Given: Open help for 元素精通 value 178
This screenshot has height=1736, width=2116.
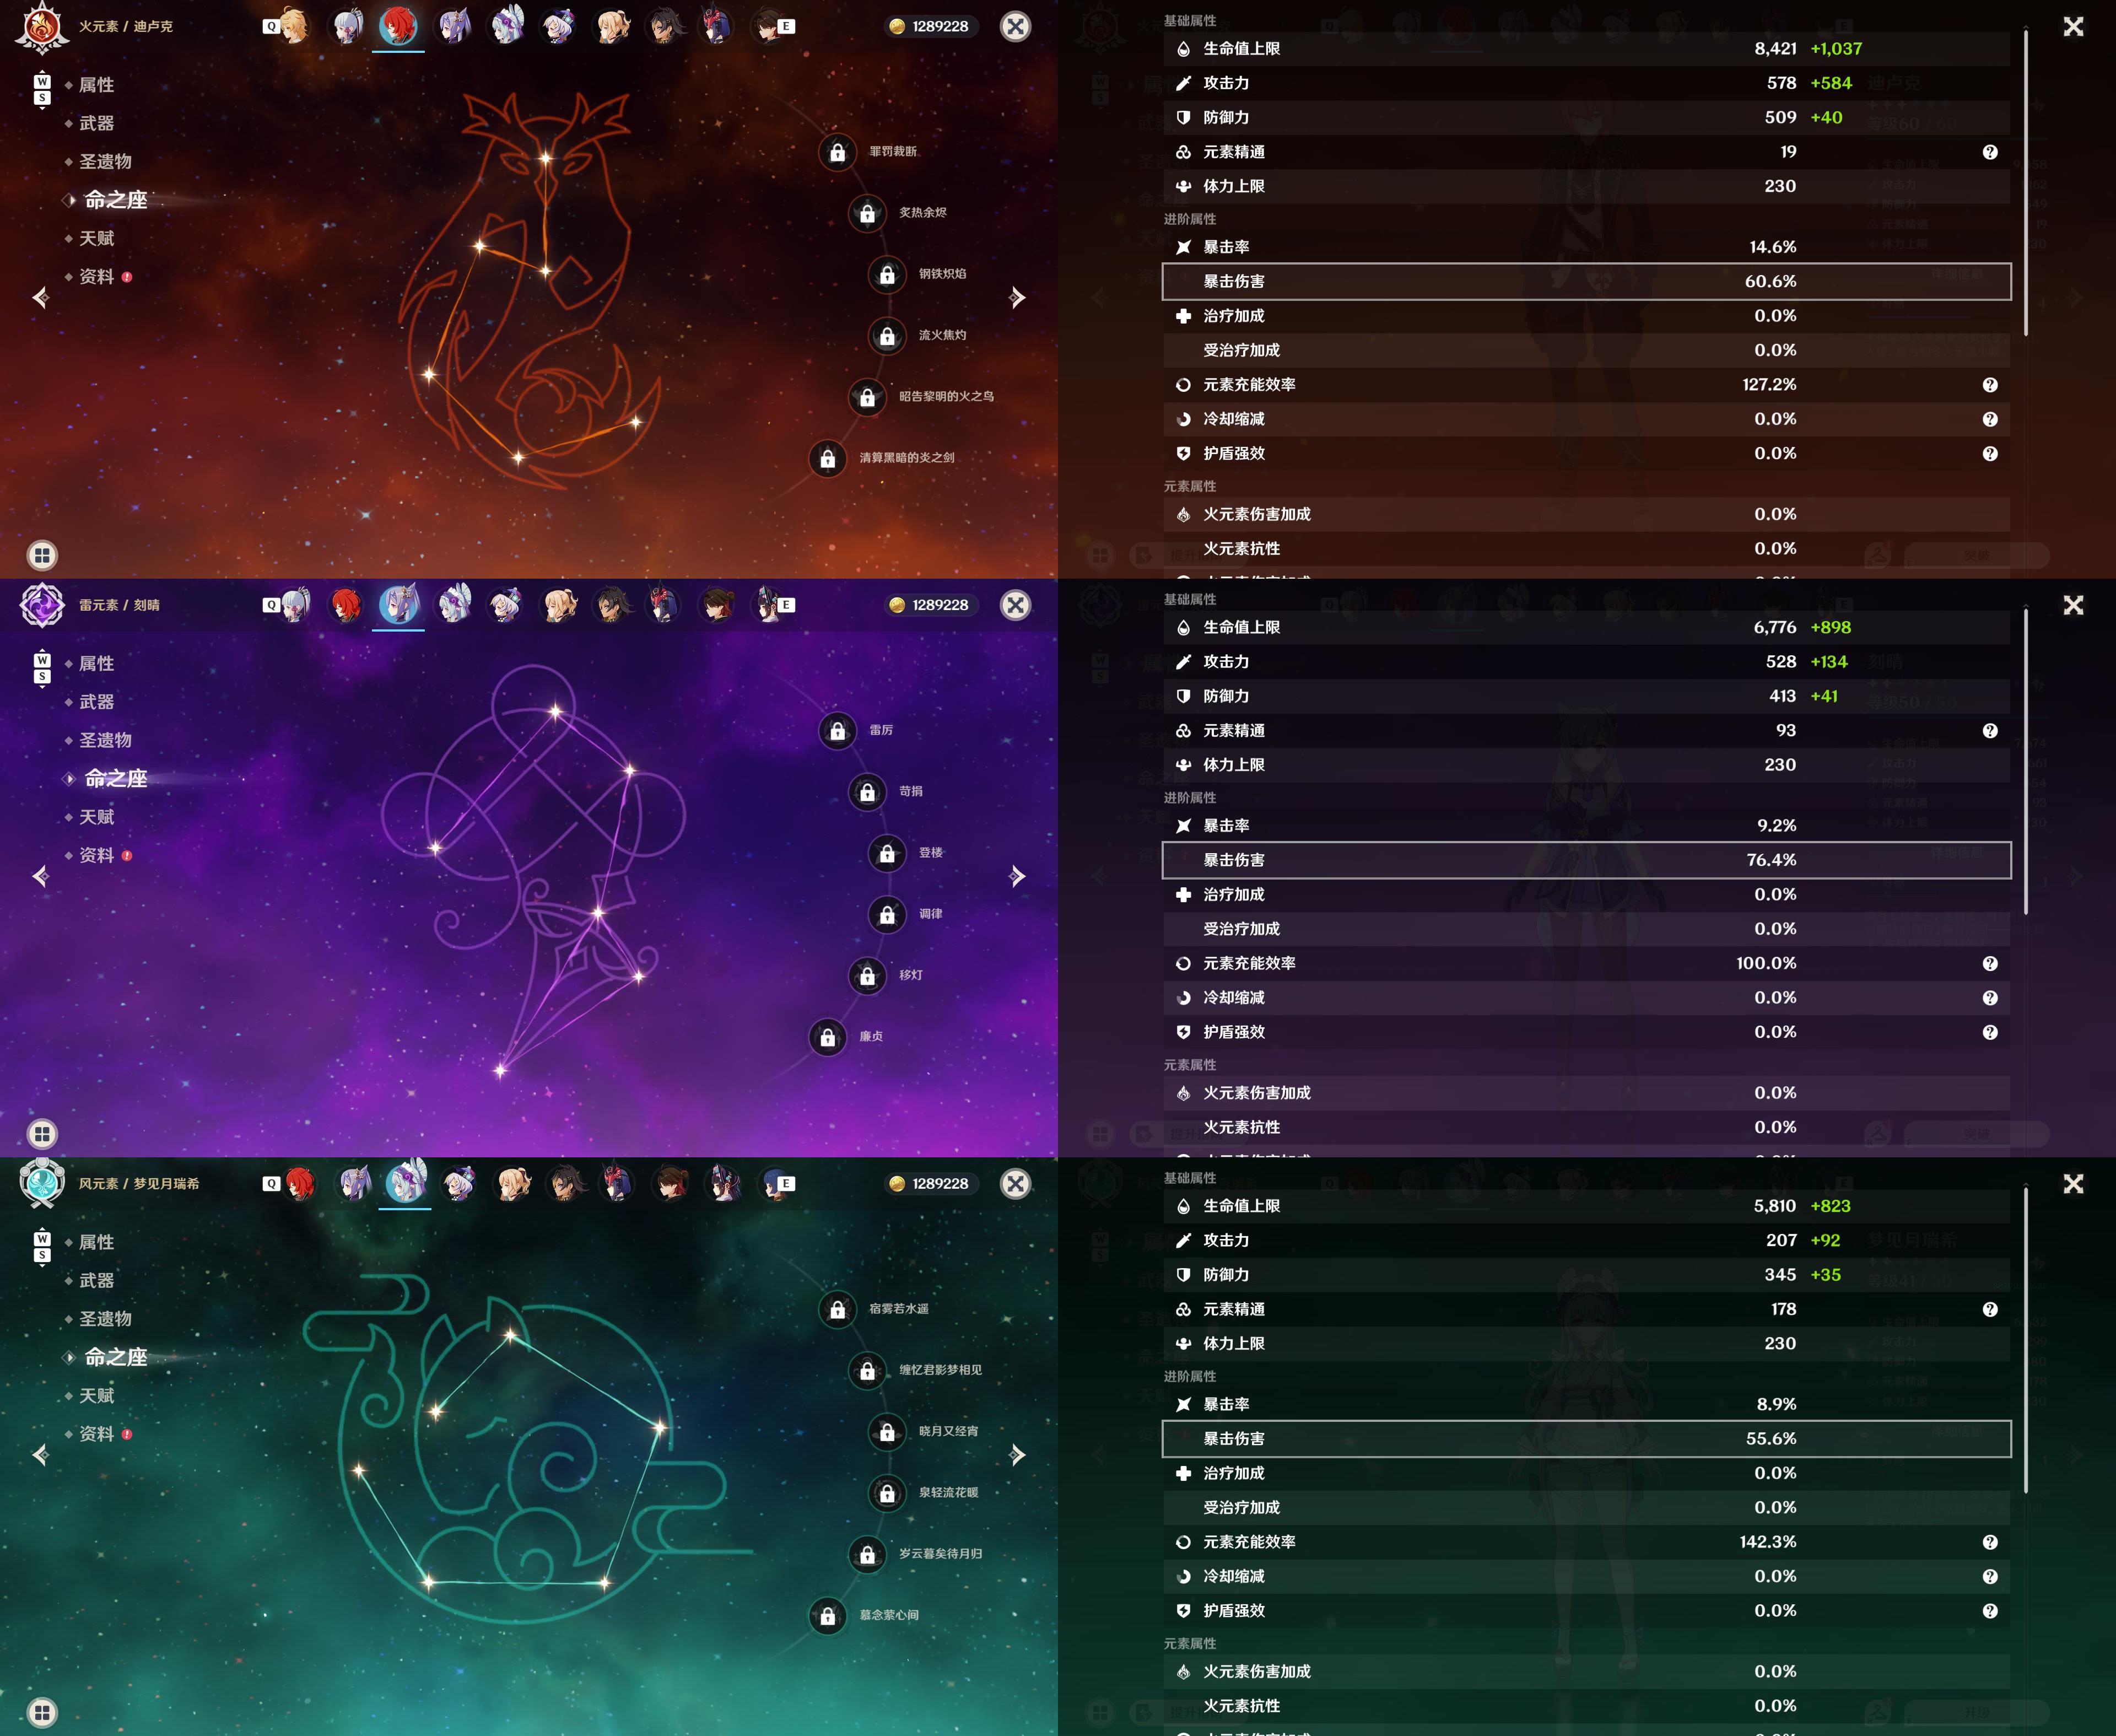Looking at the screenshot, I should [x=1990, y=1310].
